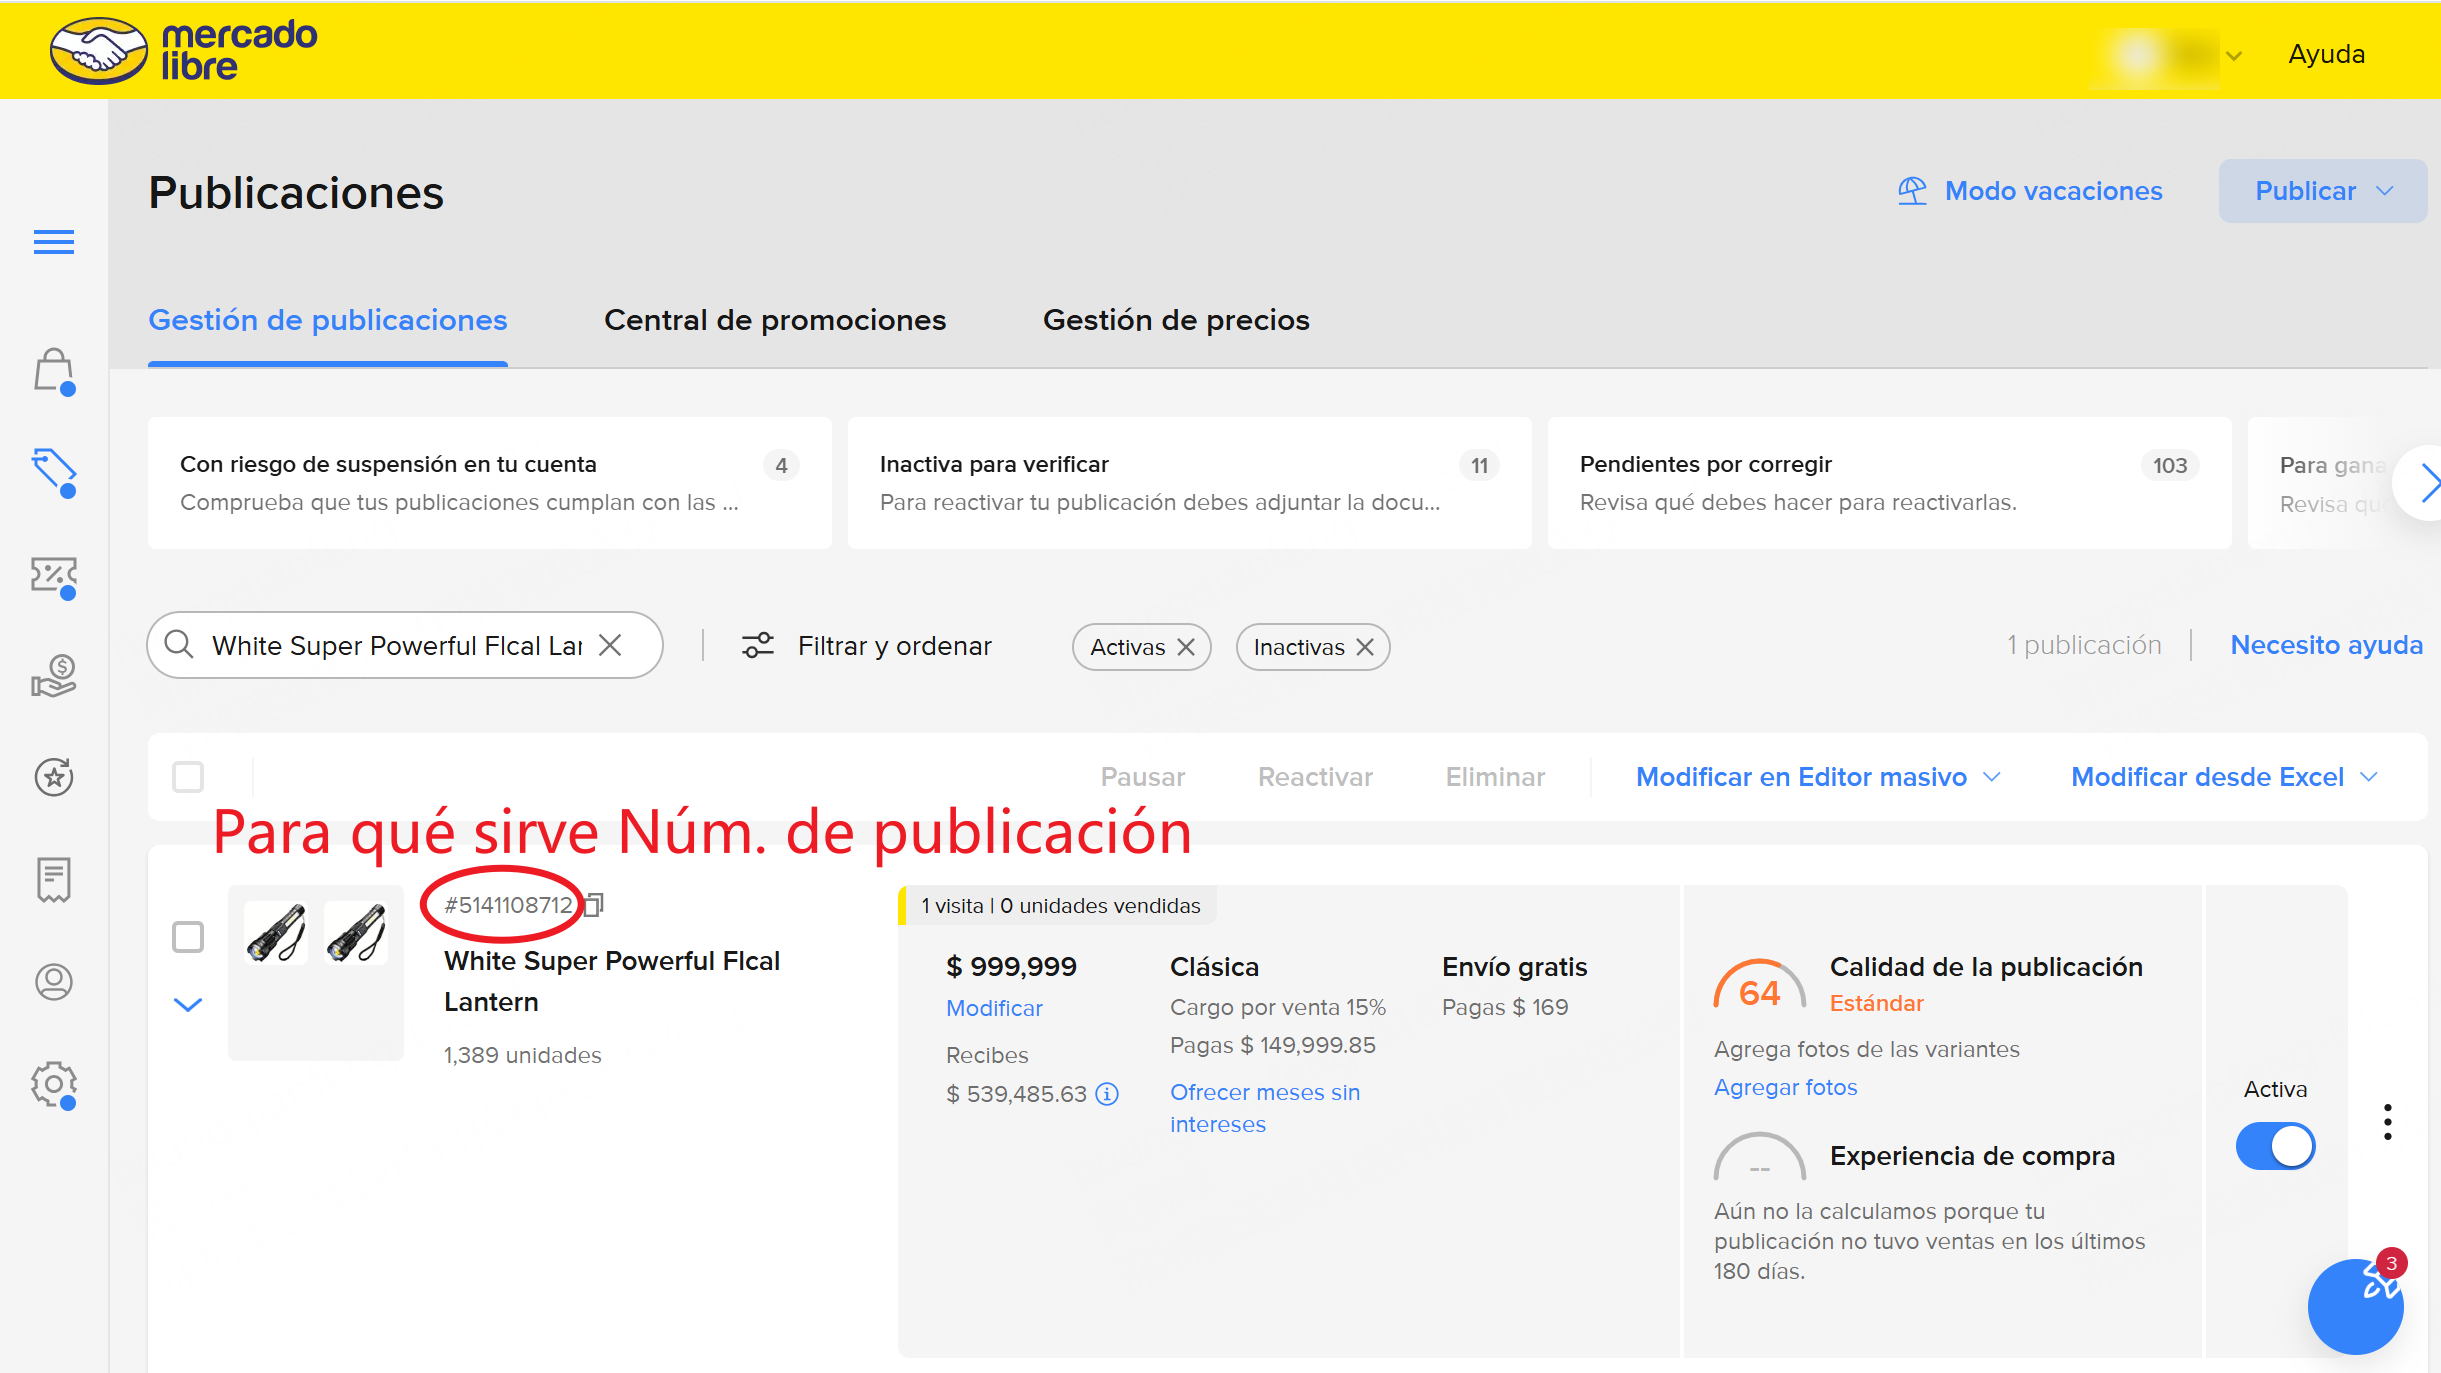Check the White Super Powerful Flcal Lantern checkbox
This screenshot has height=1373, width=2441.
[x=188, y=937]
